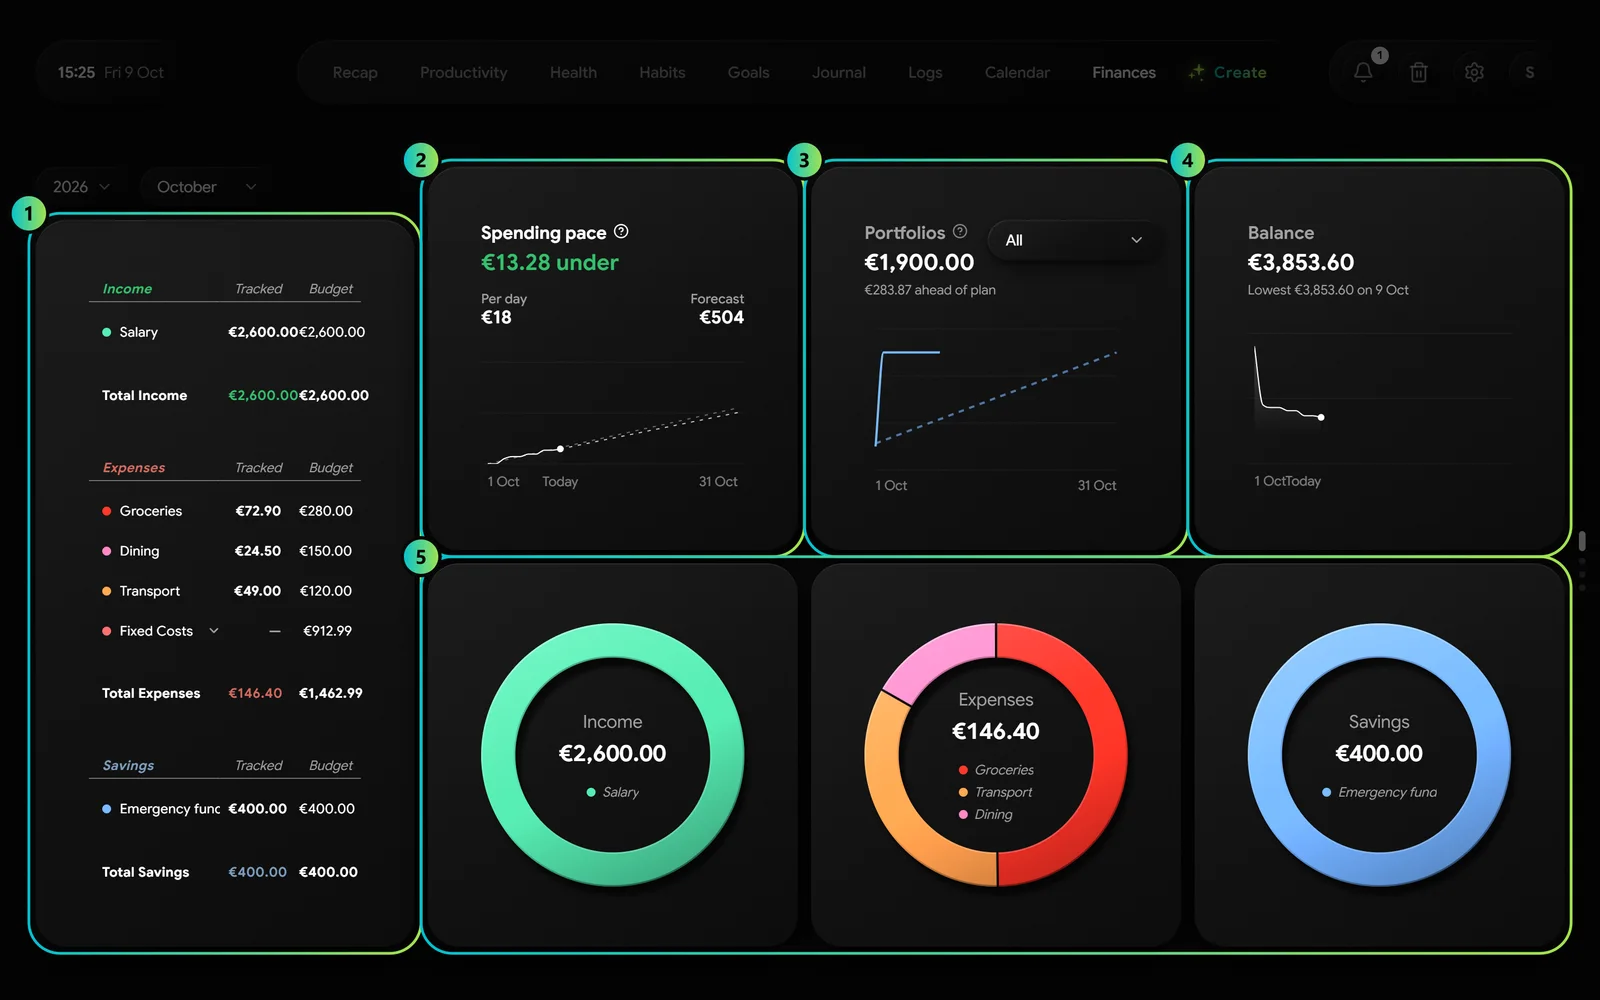Screen dimensions: 1600x1000
Task: Click the Create sparkle icon
Action: click(1196, 72)
